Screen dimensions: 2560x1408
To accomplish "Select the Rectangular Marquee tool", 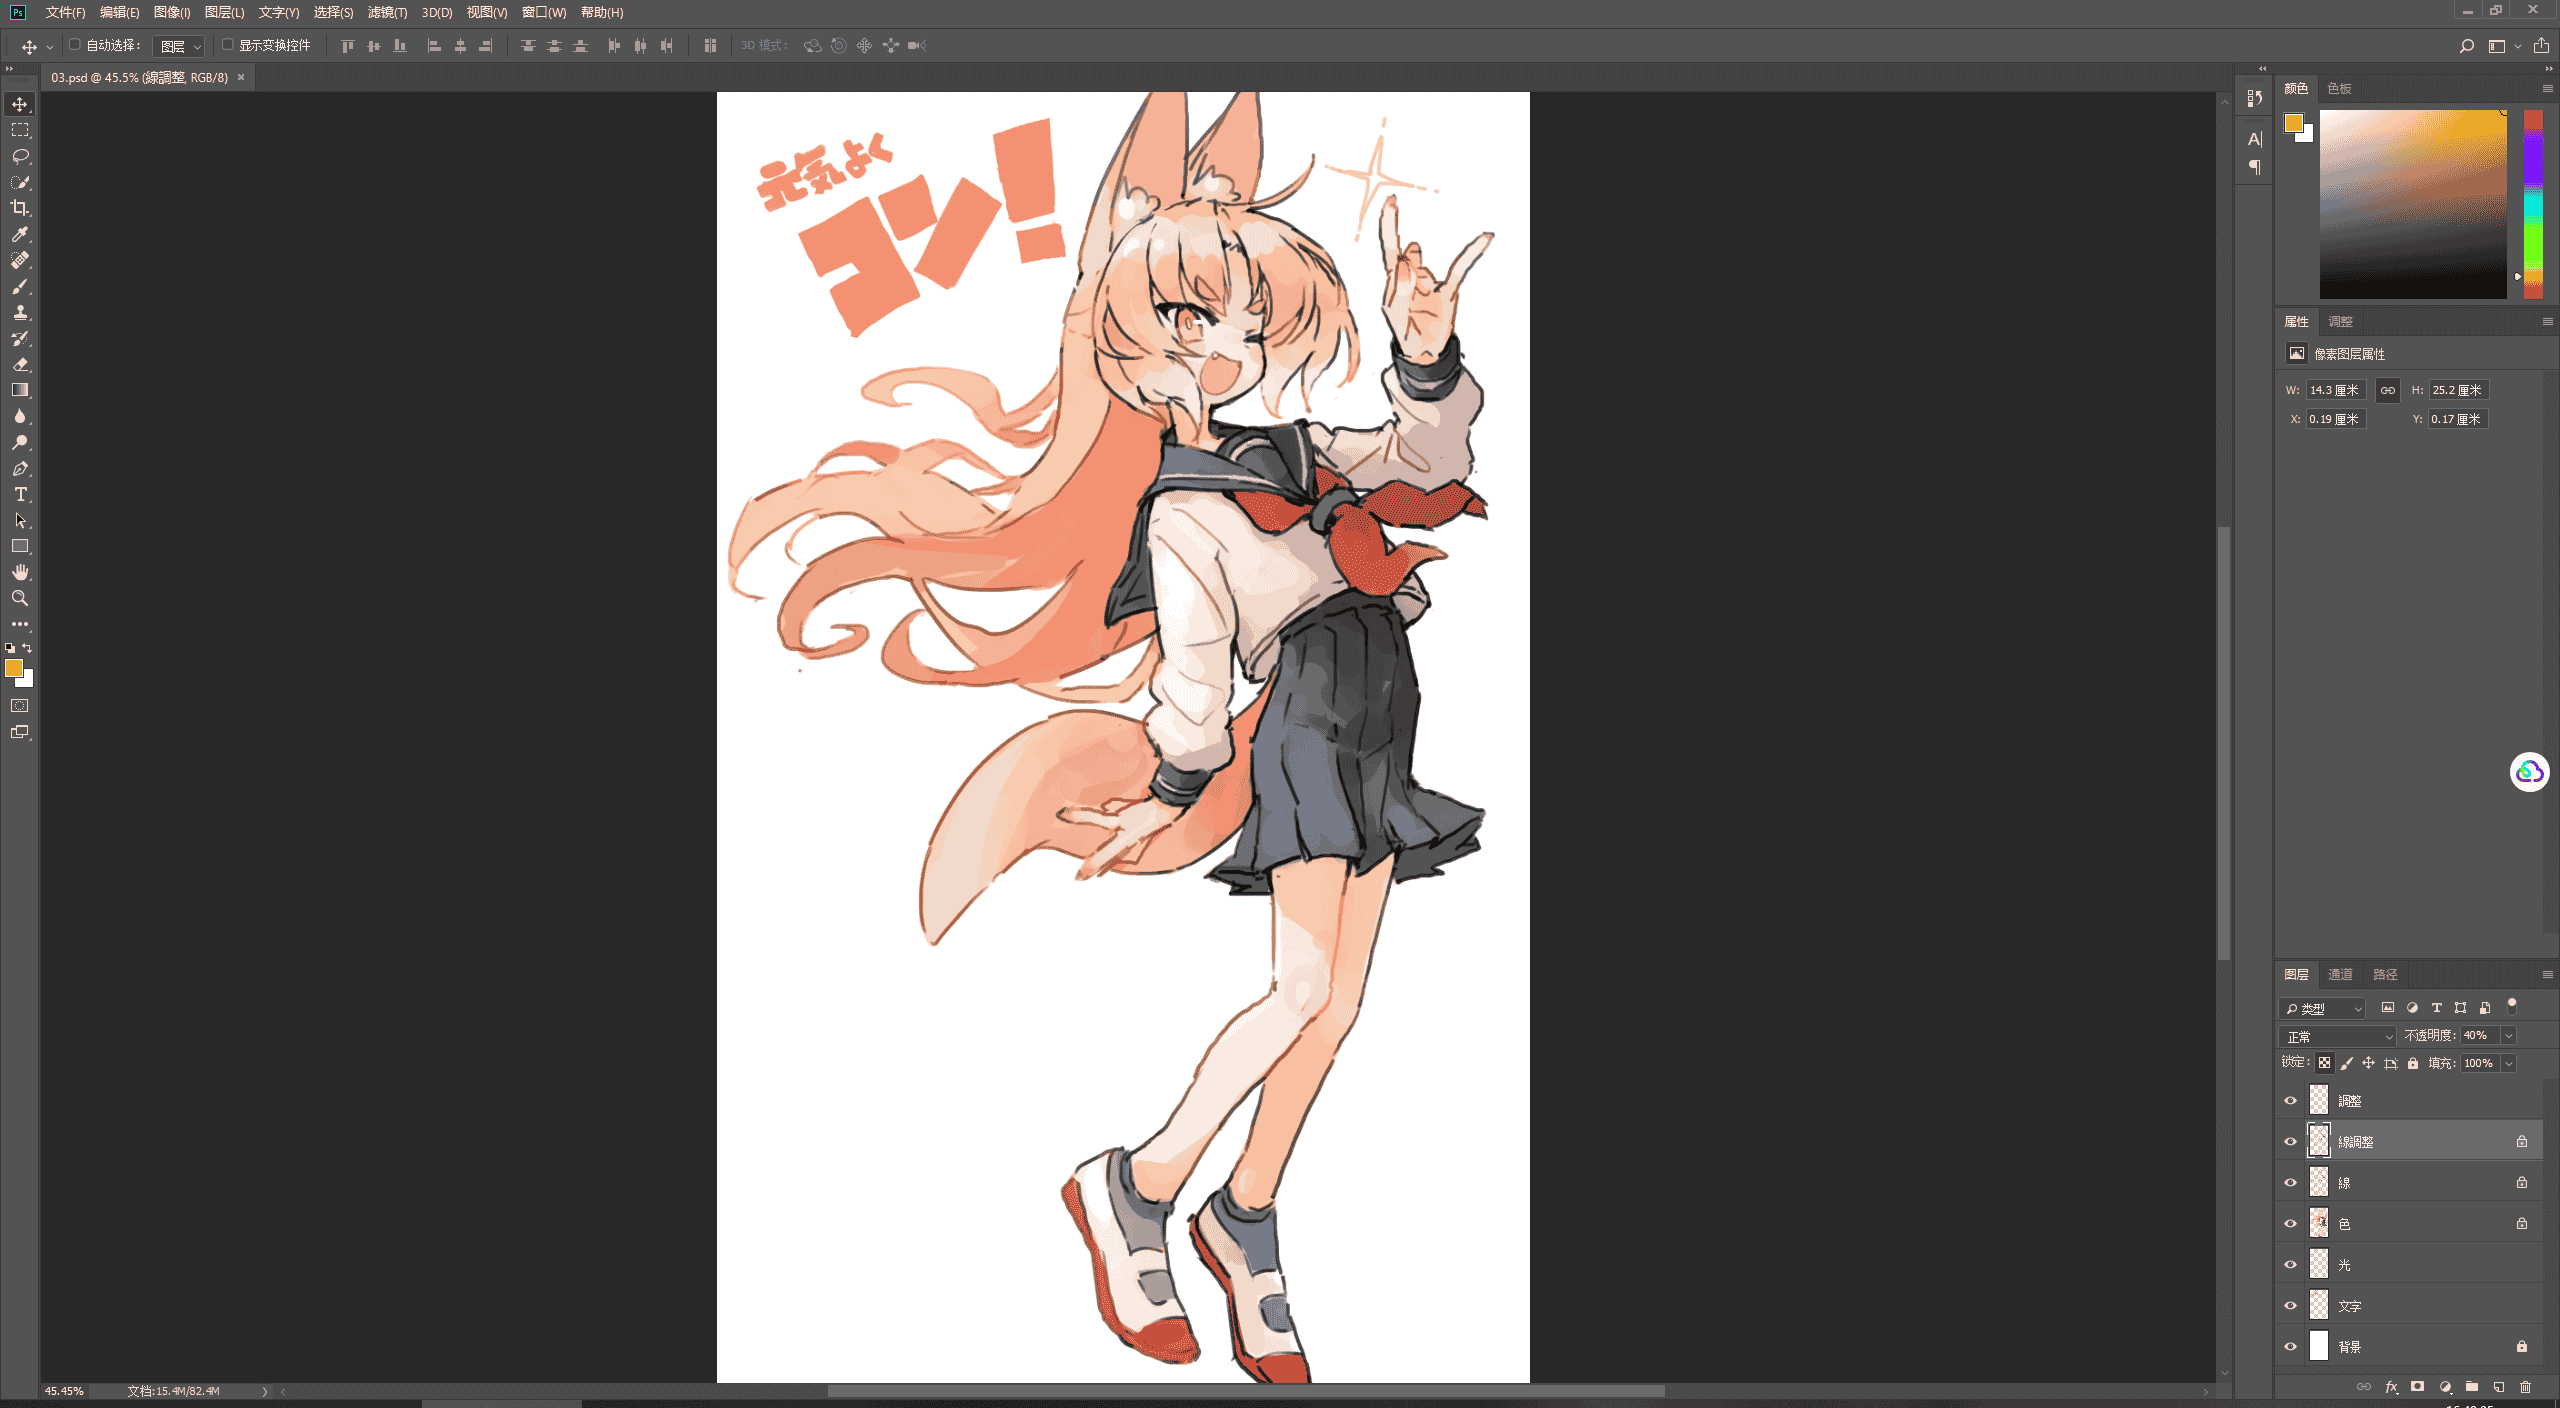I will [x=20, y=130].
